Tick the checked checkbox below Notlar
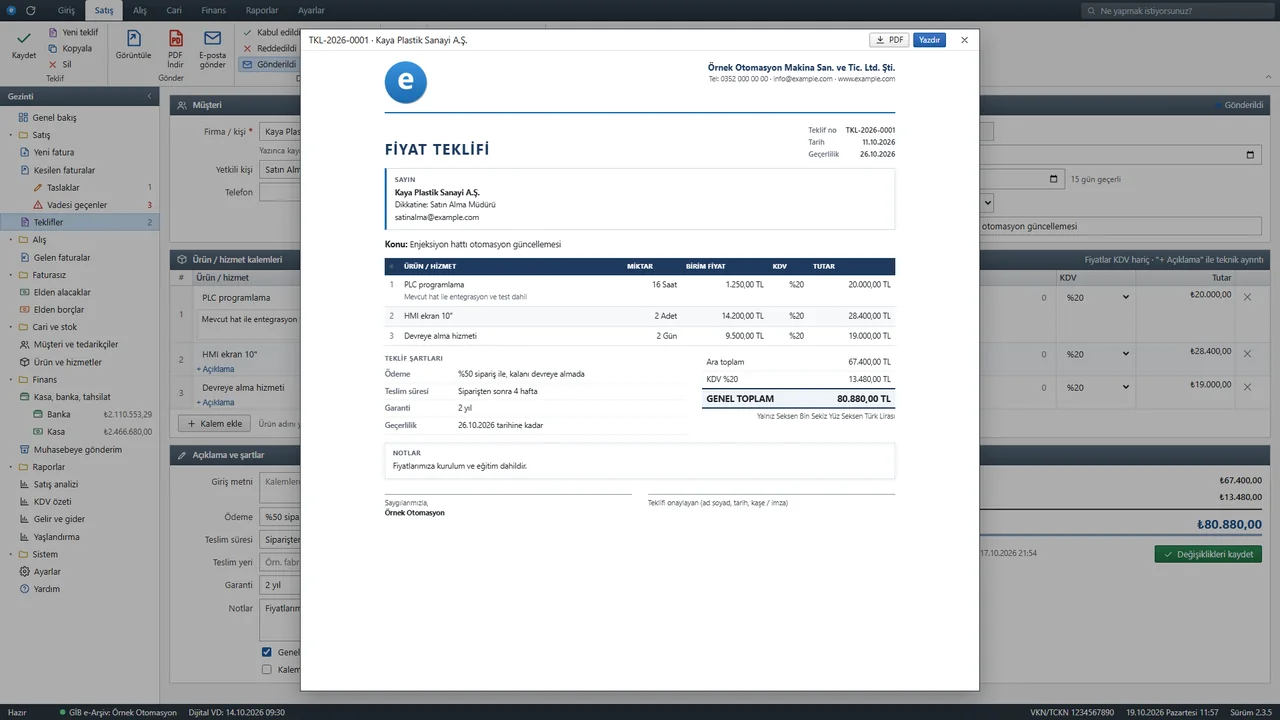This screenshot has height=720, width=1280. pos(267,652)
